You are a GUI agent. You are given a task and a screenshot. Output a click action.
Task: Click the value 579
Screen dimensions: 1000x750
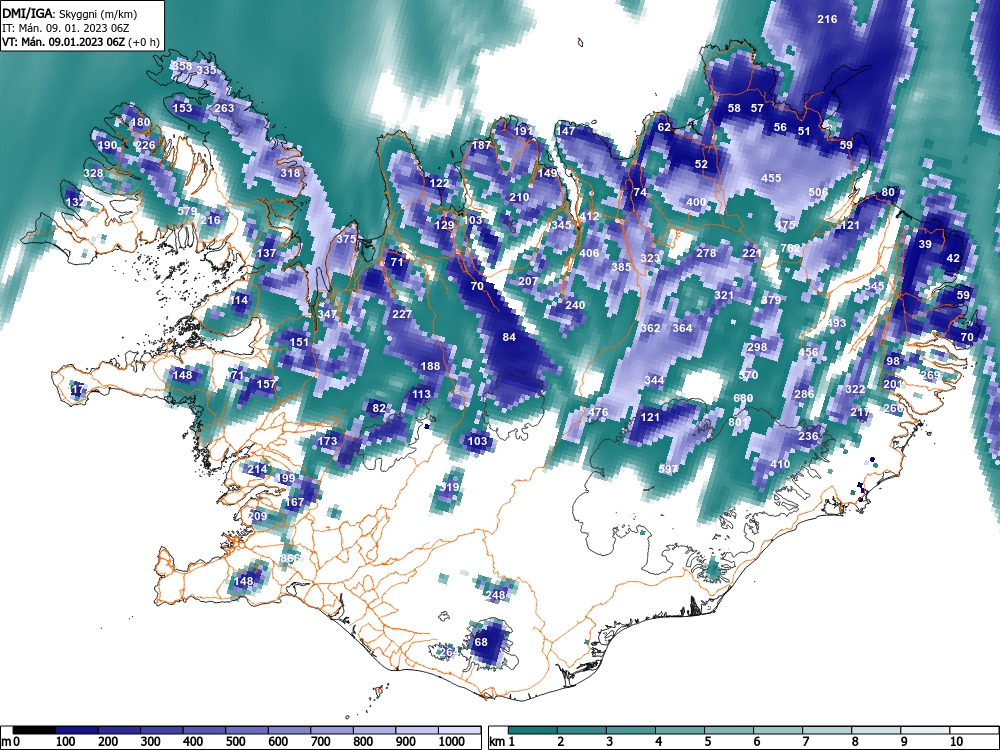point(187,211)
